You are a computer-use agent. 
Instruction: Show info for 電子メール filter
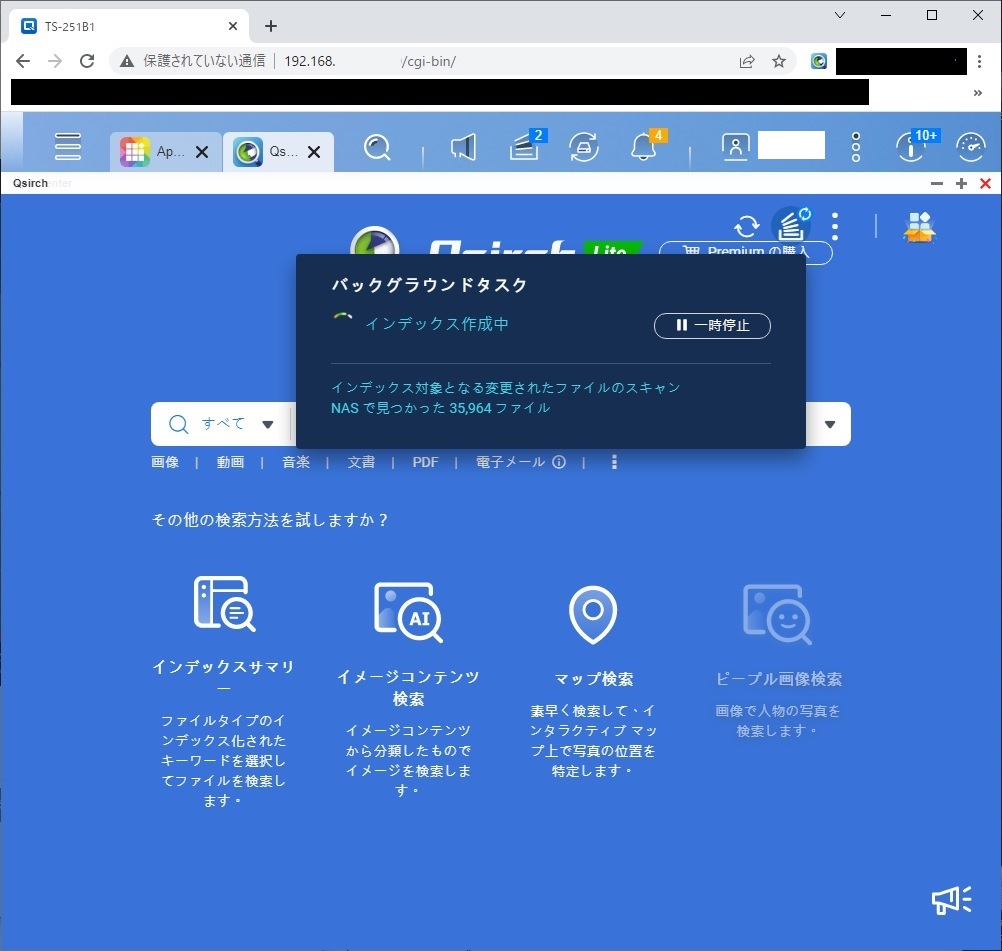[559, 462]
